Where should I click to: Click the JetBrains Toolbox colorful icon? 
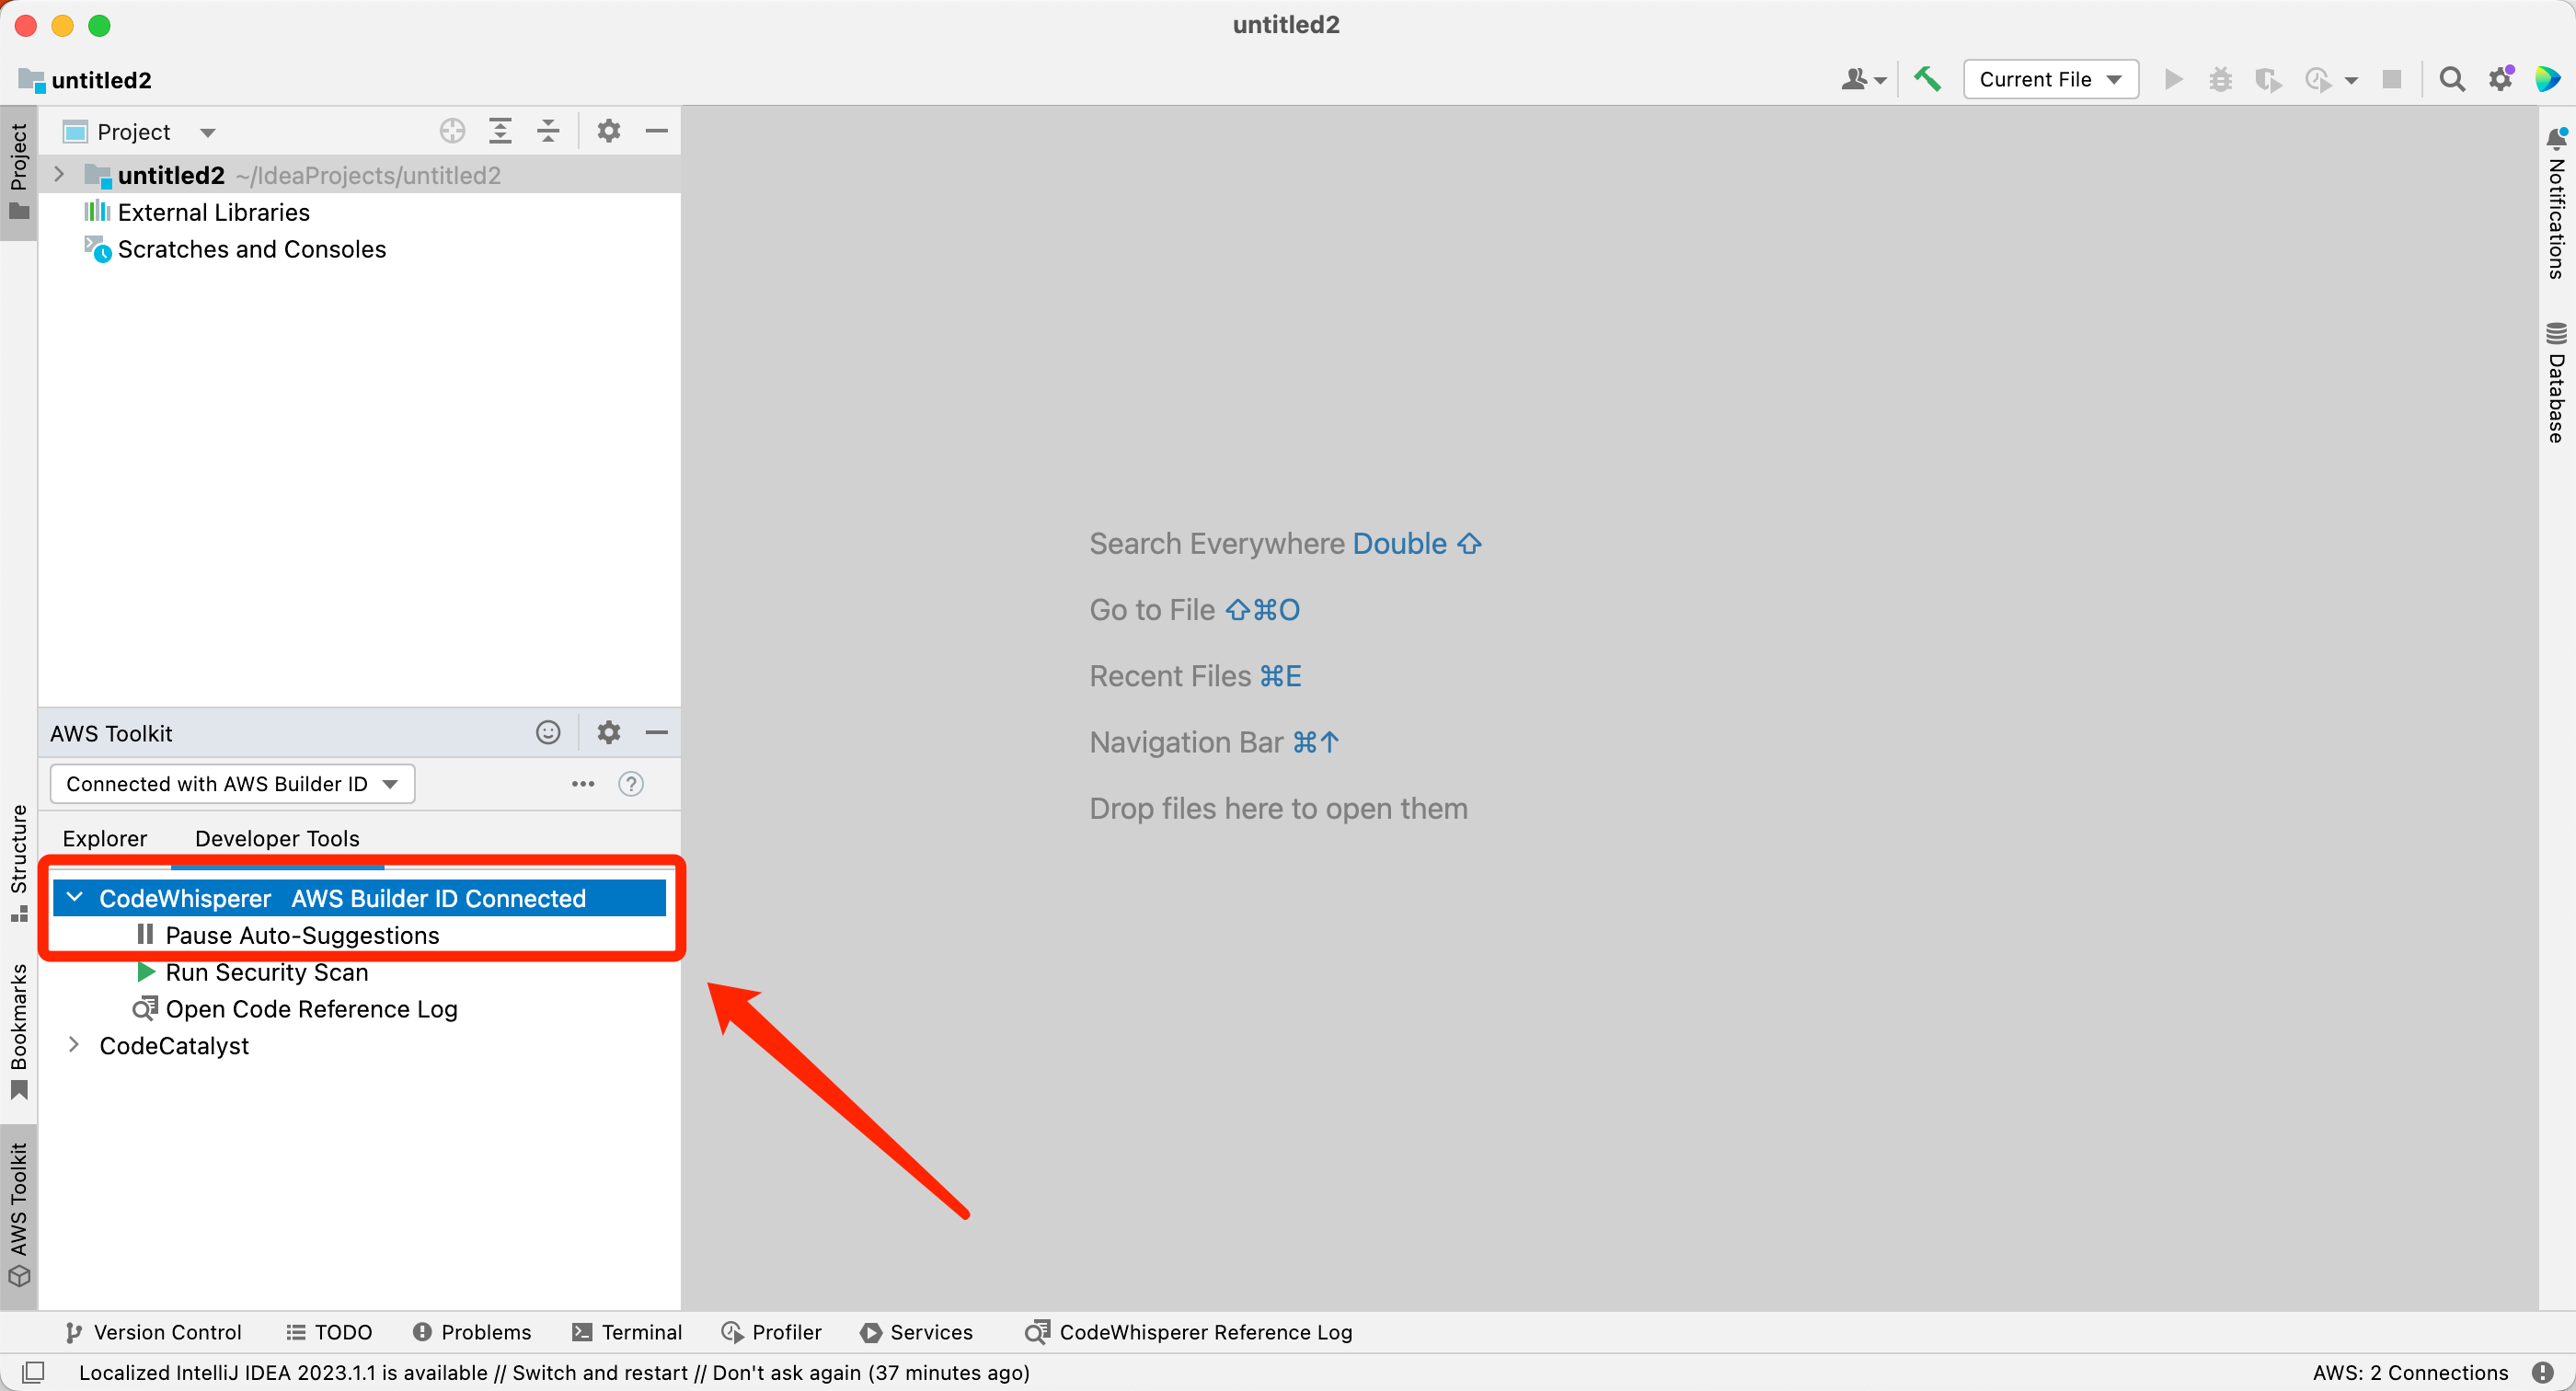coord(2547,79)
